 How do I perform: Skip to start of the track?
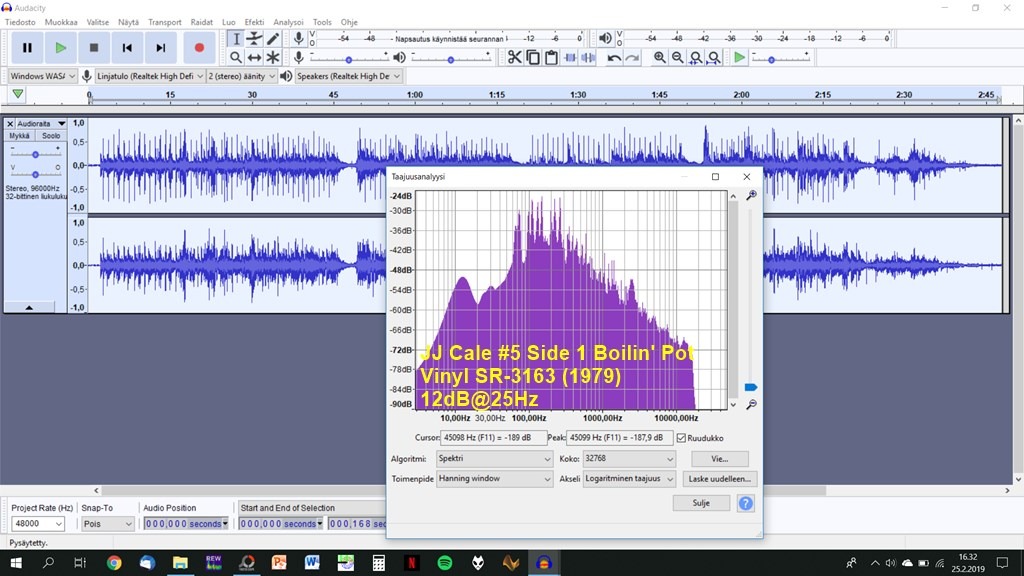pyautogui.click(x=127, y=48)
